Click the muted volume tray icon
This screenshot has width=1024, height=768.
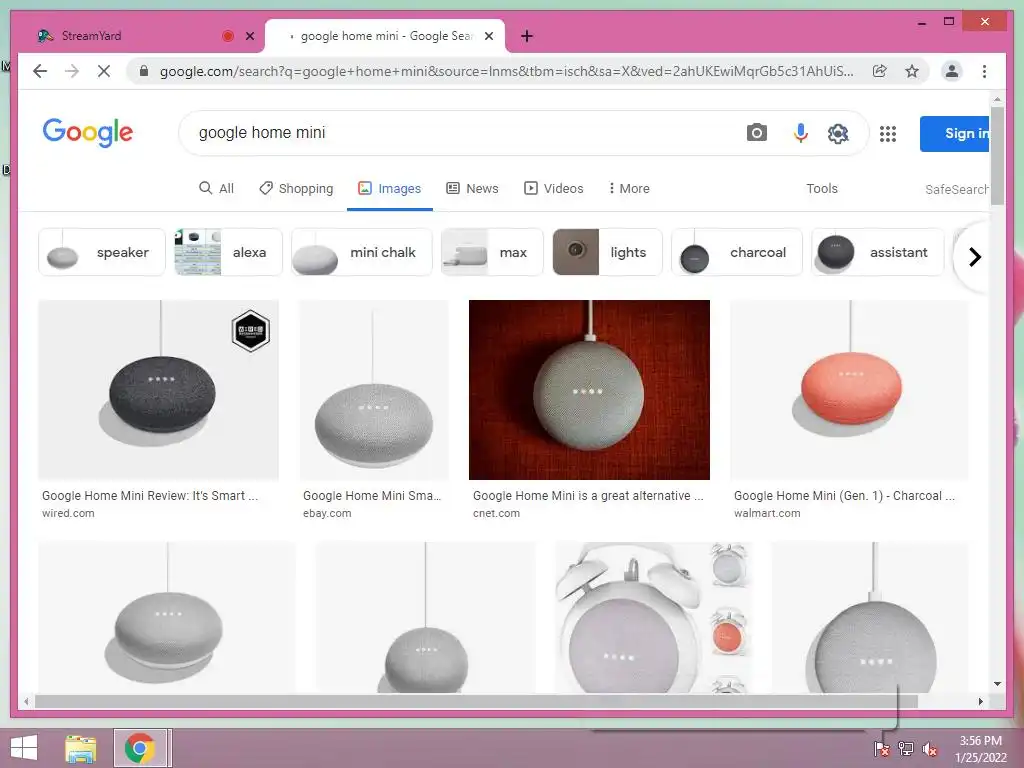[929, 748]
